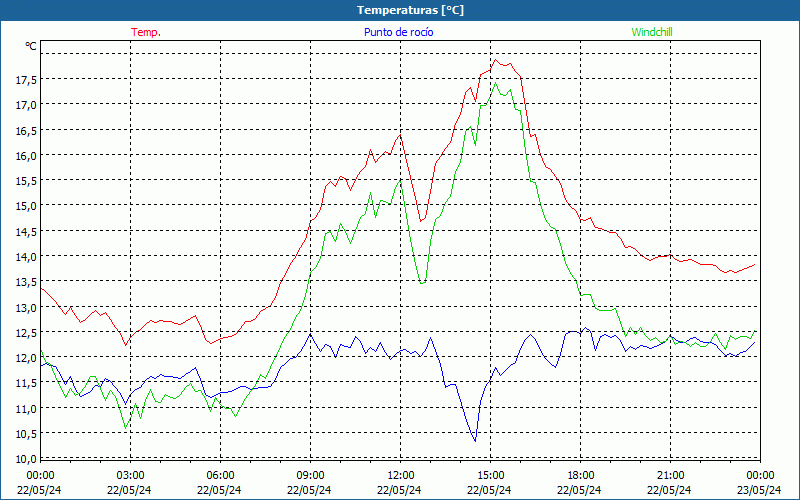This screenshot has width=800, height=500.
Task: Click the 16,0 y-axis value
Action: 26,156
